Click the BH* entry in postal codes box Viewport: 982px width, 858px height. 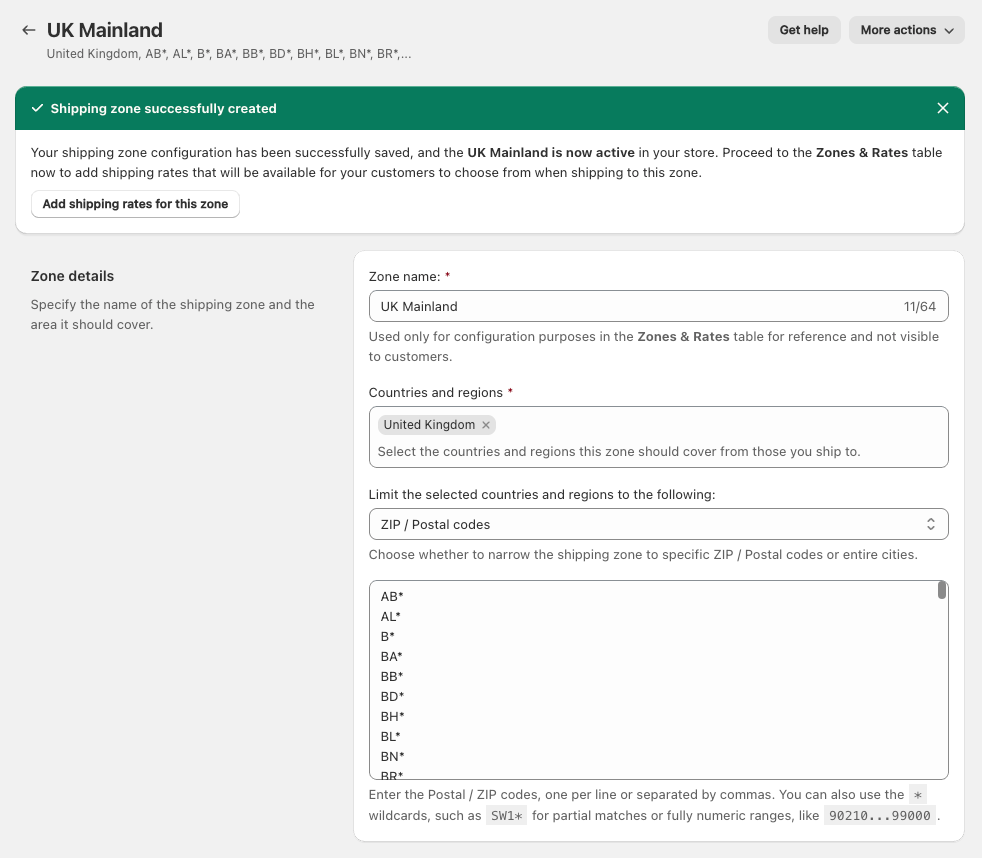click(392, 716)
